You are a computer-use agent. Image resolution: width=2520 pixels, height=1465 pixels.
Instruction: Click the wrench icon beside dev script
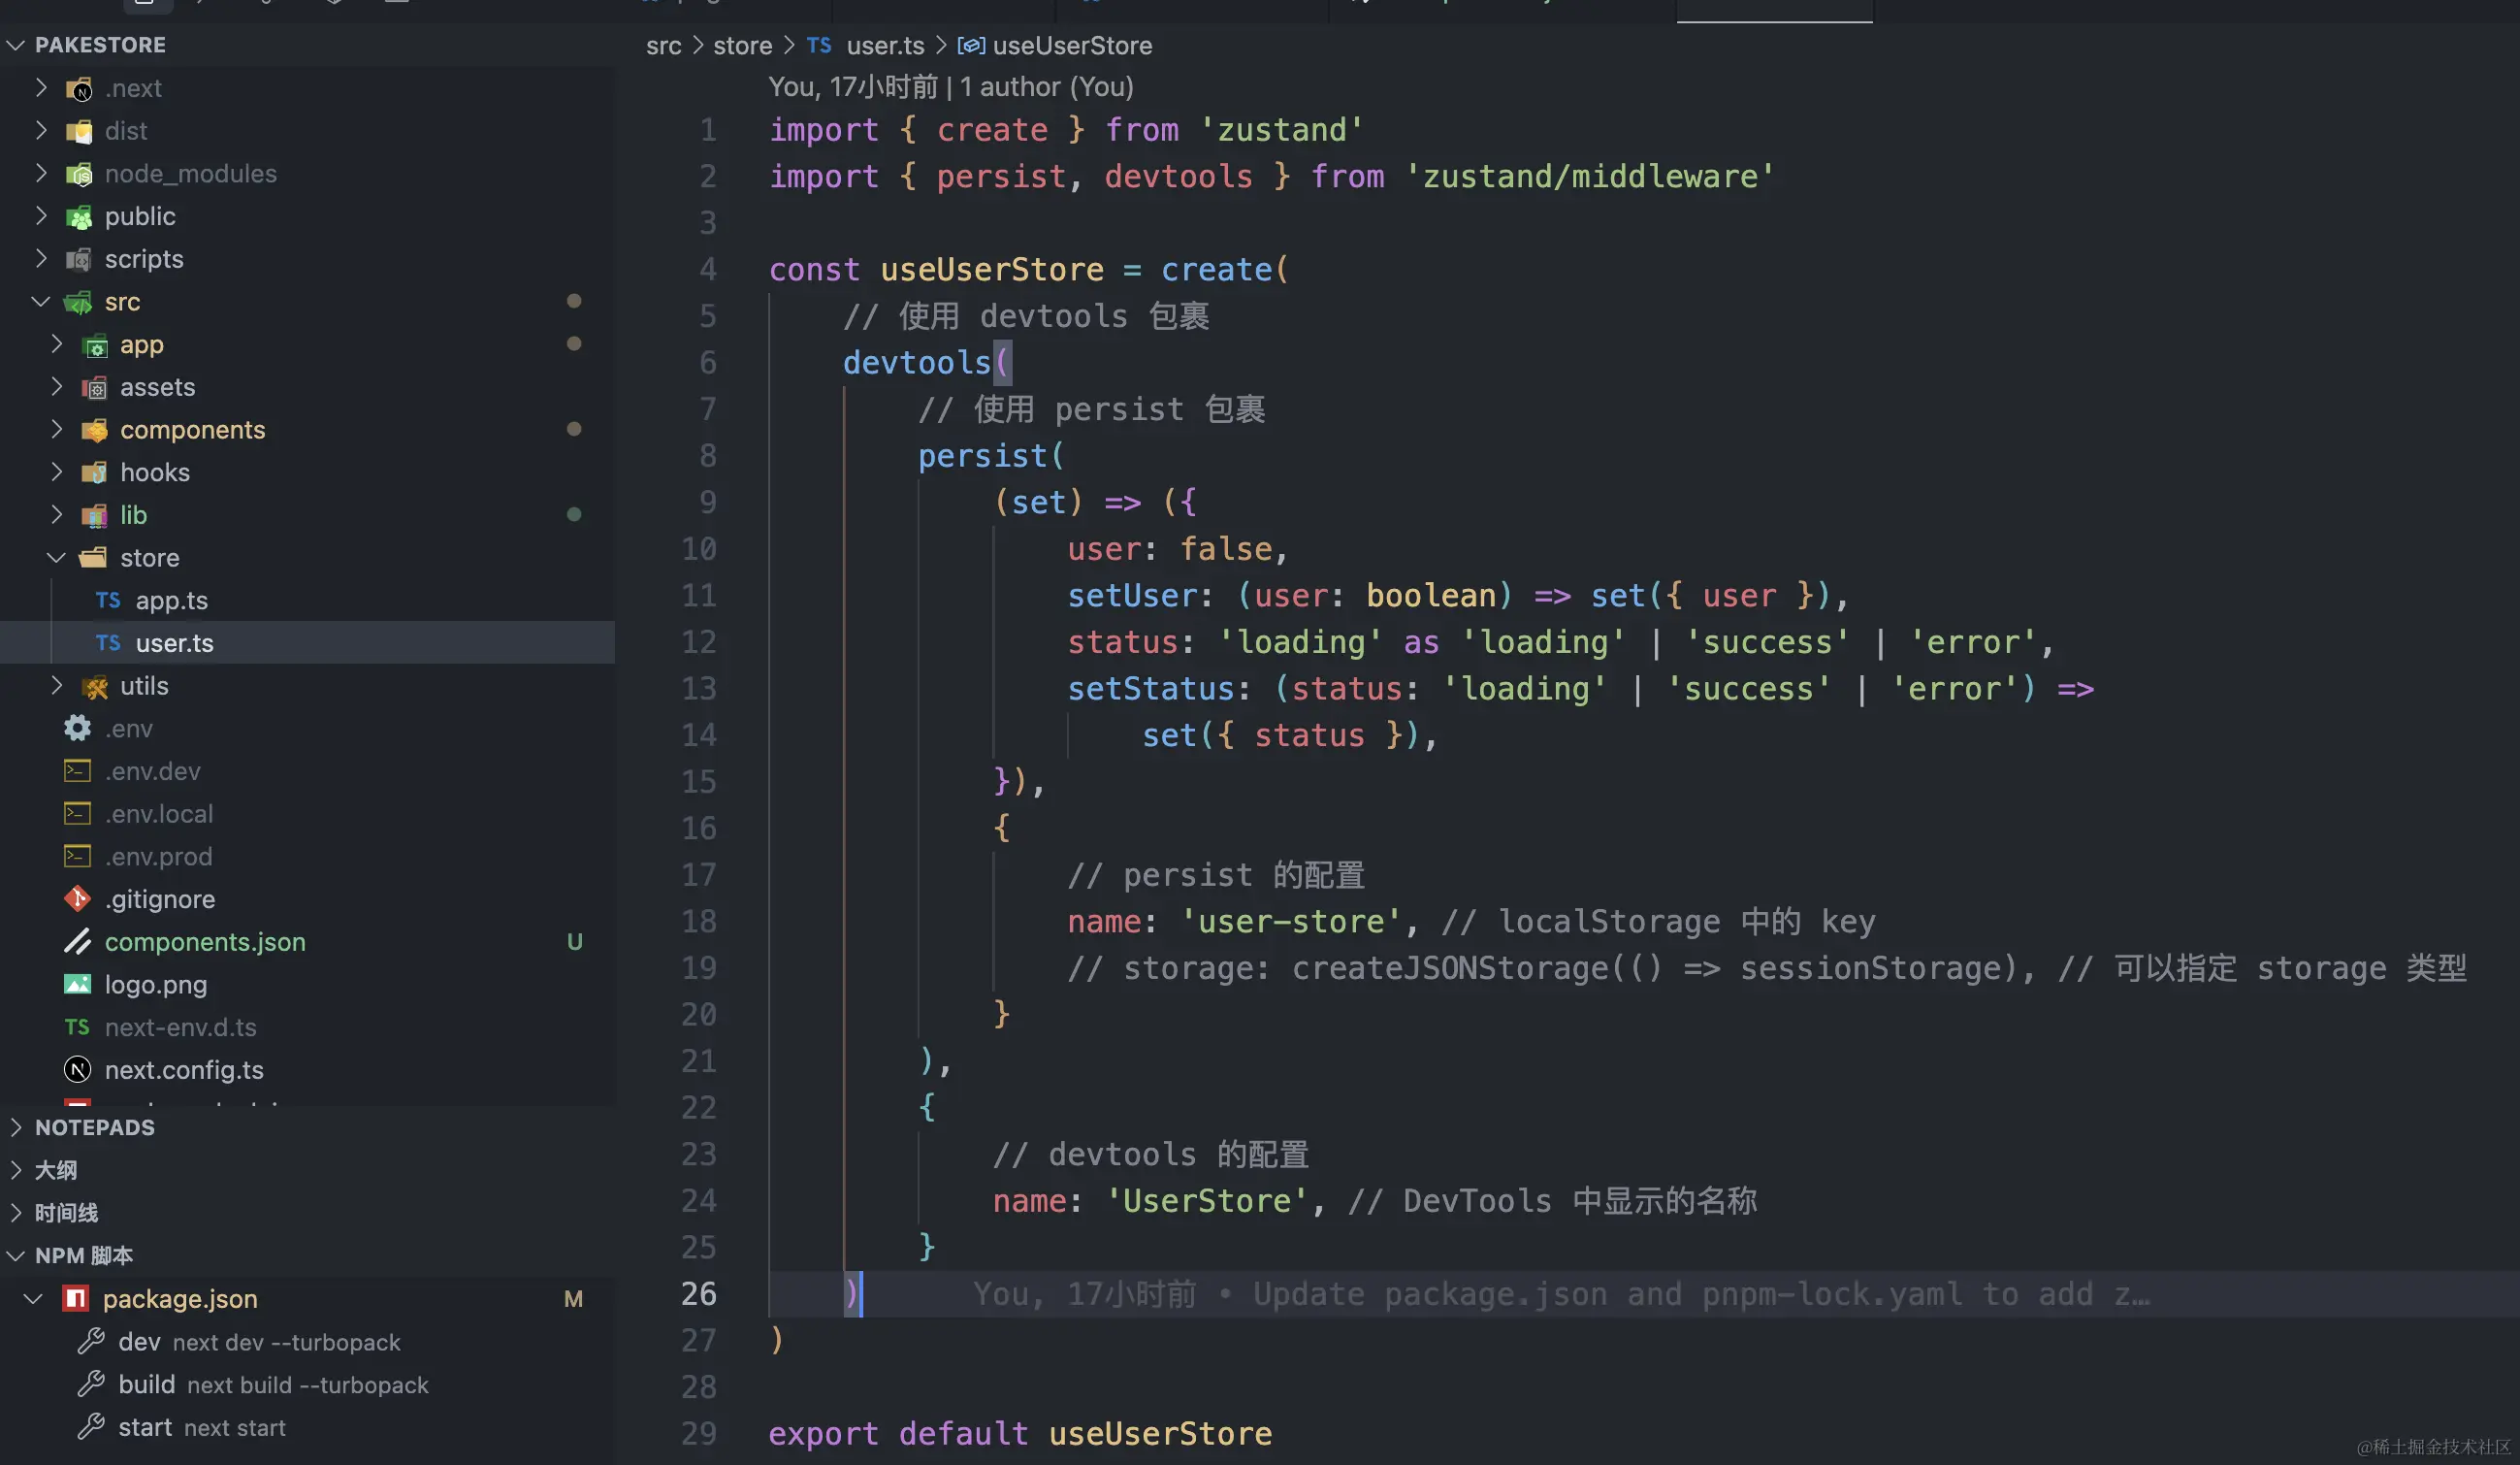click(x=91, y=1341)
